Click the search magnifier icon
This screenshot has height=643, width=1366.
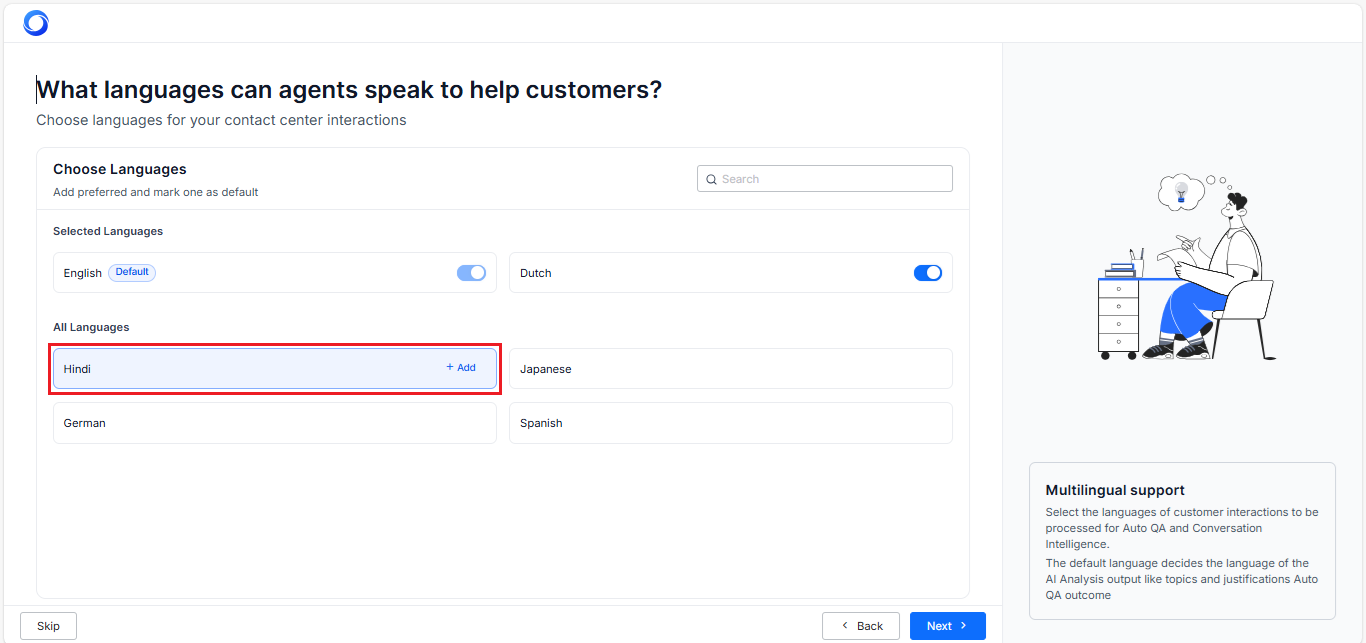pyautogui.click(x=711, y=180)
